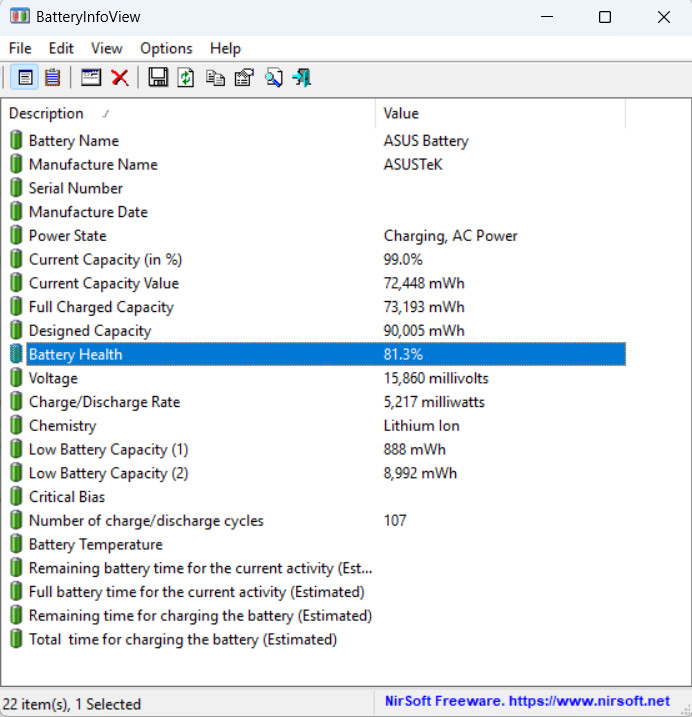This screenshot has width=692, height=717.
Task: Visit the NirSoft Freeware website link
Action: pyautogui.click(x=527, y=701)
